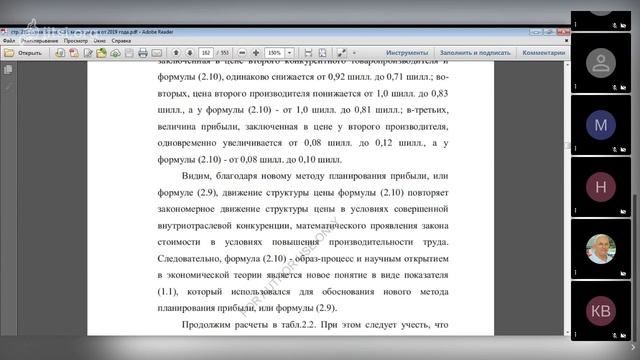This screenshot has height=360, width=640.
Task: Click the participant panel's vertical scrollbar
Action: coord(634,268)
